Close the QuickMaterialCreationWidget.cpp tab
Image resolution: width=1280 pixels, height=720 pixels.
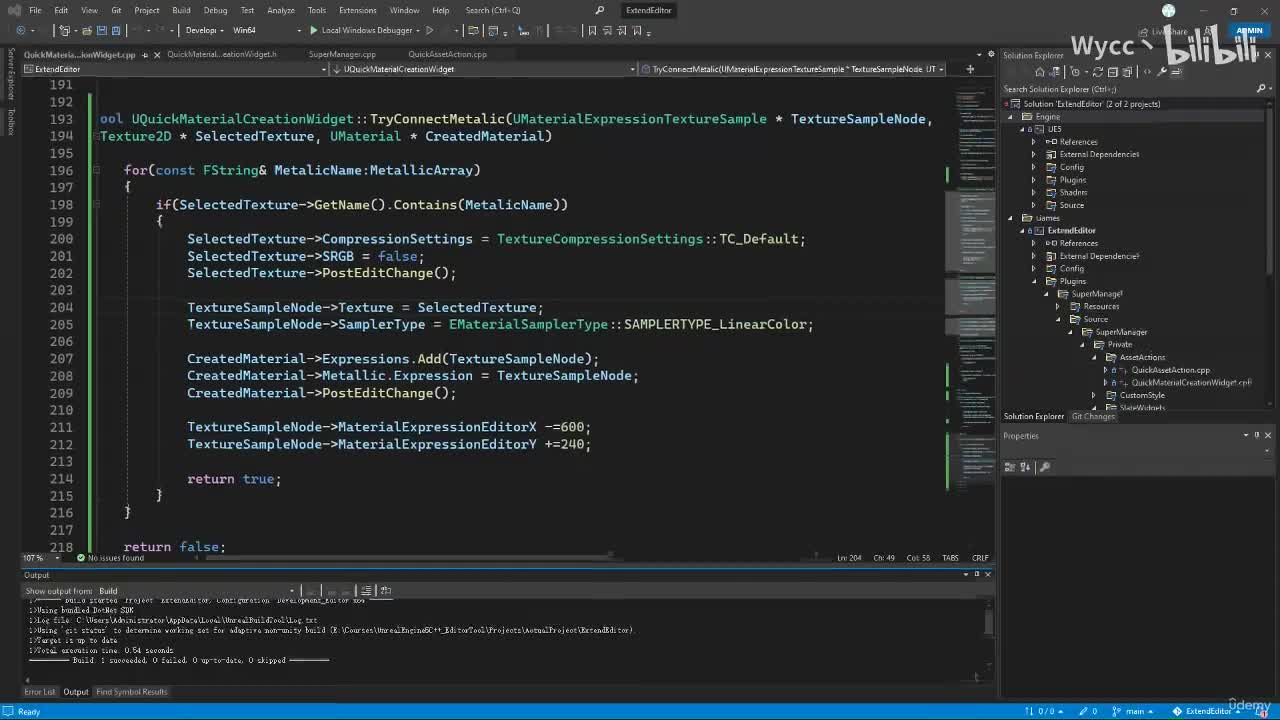tap(157, 54)
